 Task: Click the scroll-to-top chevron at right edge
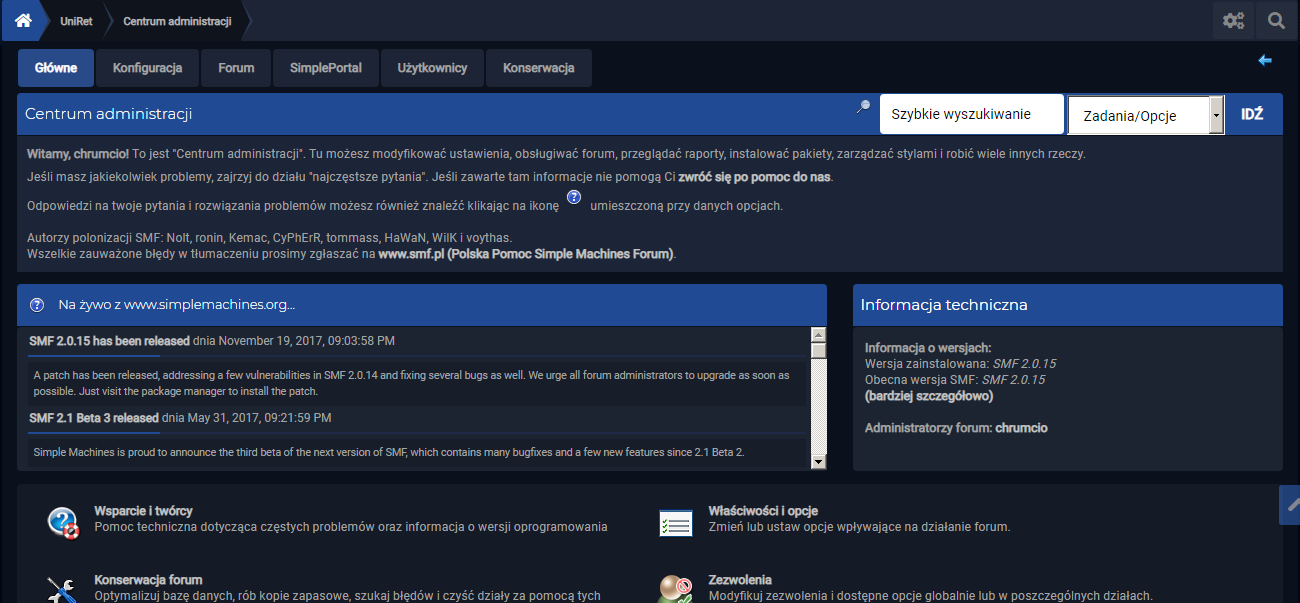[1291, 505]
